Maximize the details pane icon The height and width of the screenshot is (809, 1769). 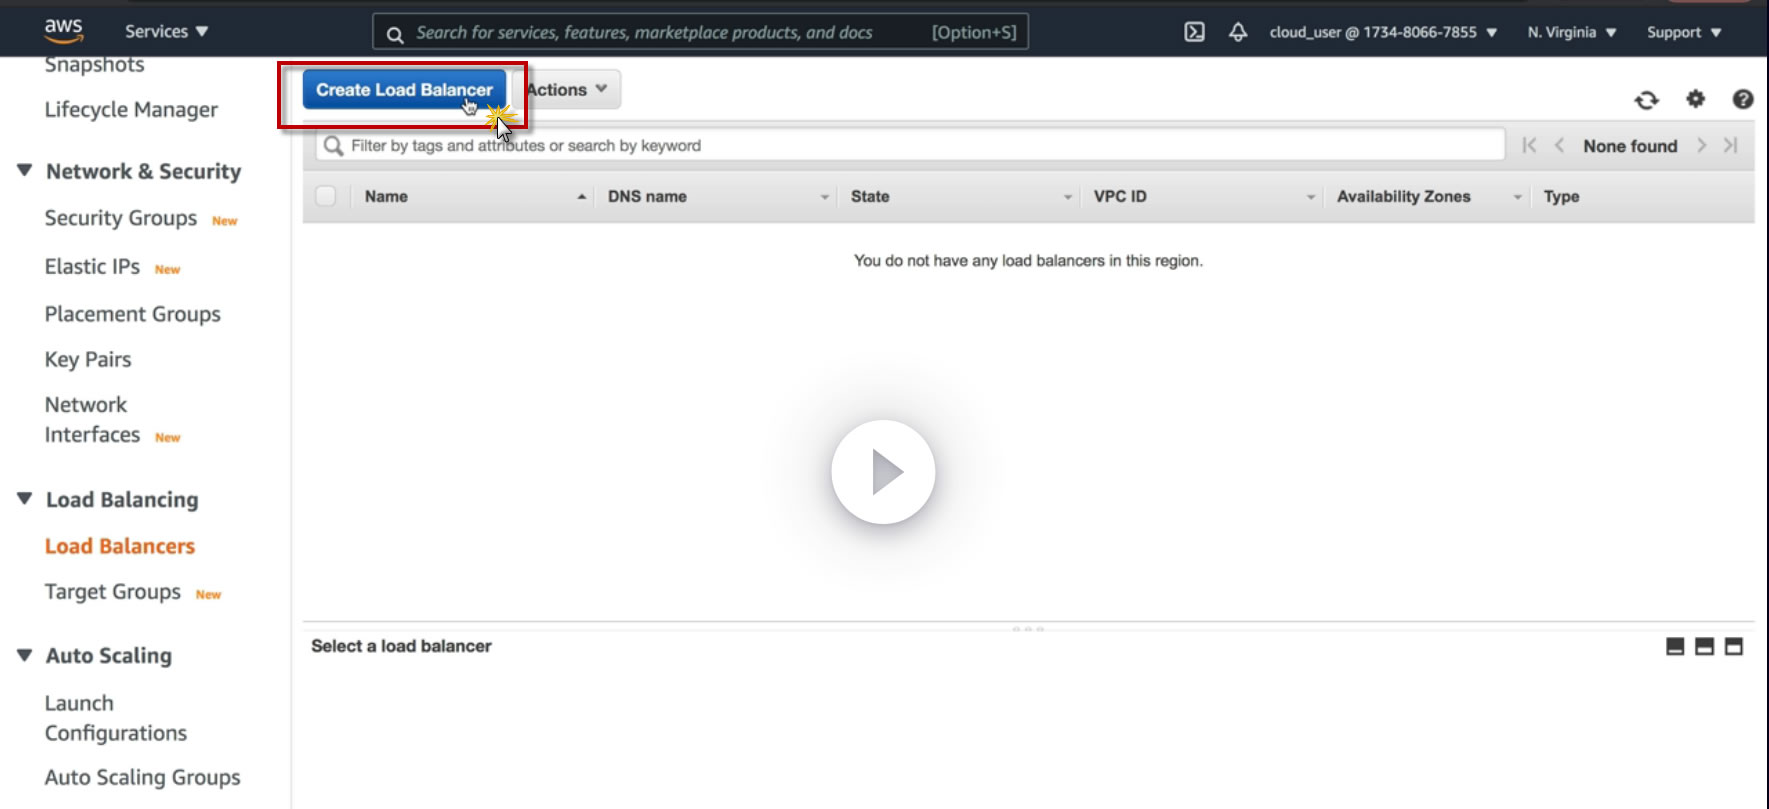[1734, 647]
